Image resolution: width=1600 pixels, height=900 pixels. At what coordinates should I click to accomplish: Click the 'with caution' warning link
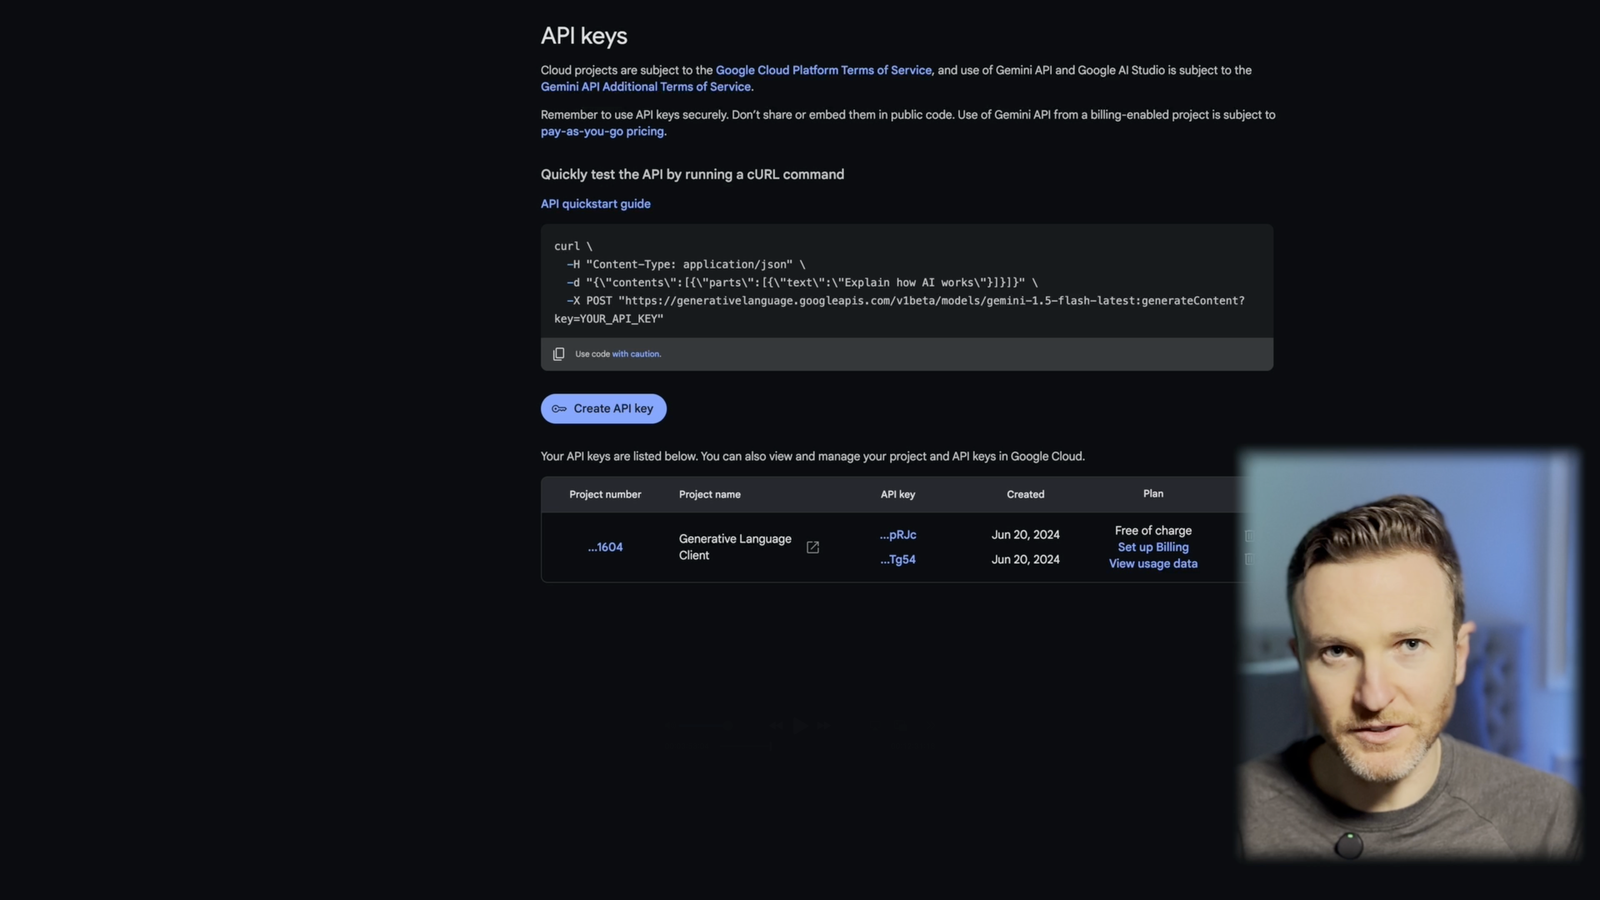pyautogui.click(x=637, y=353)
